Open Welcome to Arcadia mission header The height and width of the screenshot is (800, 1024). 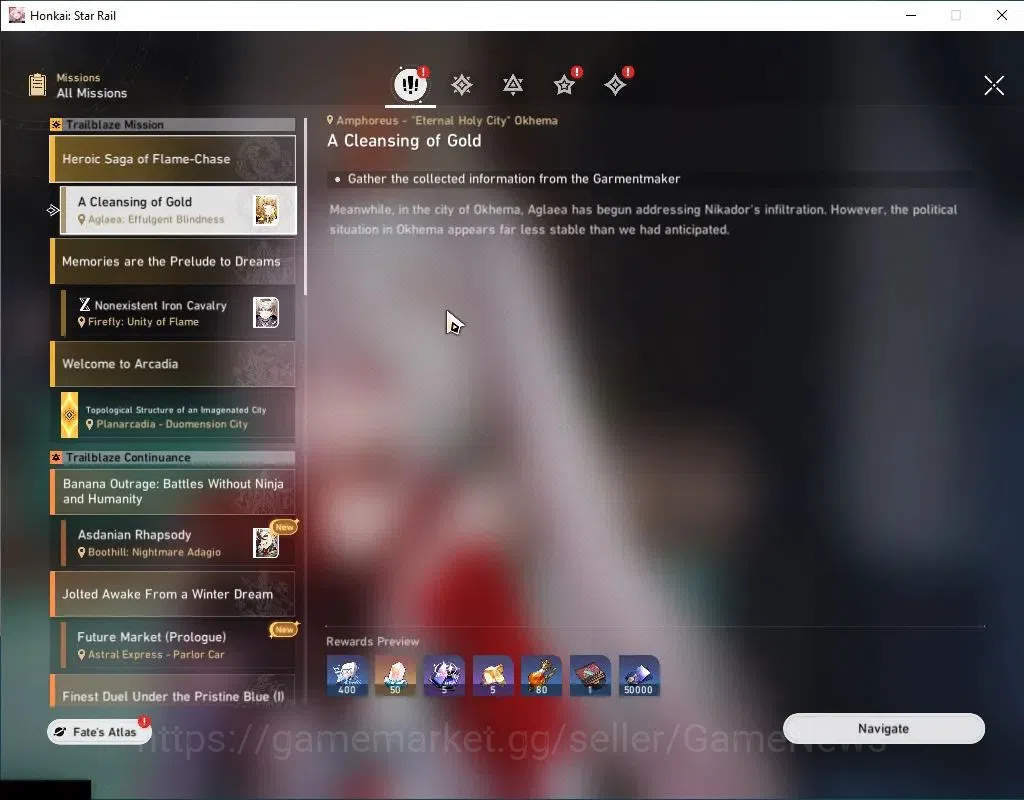[173, 364]
